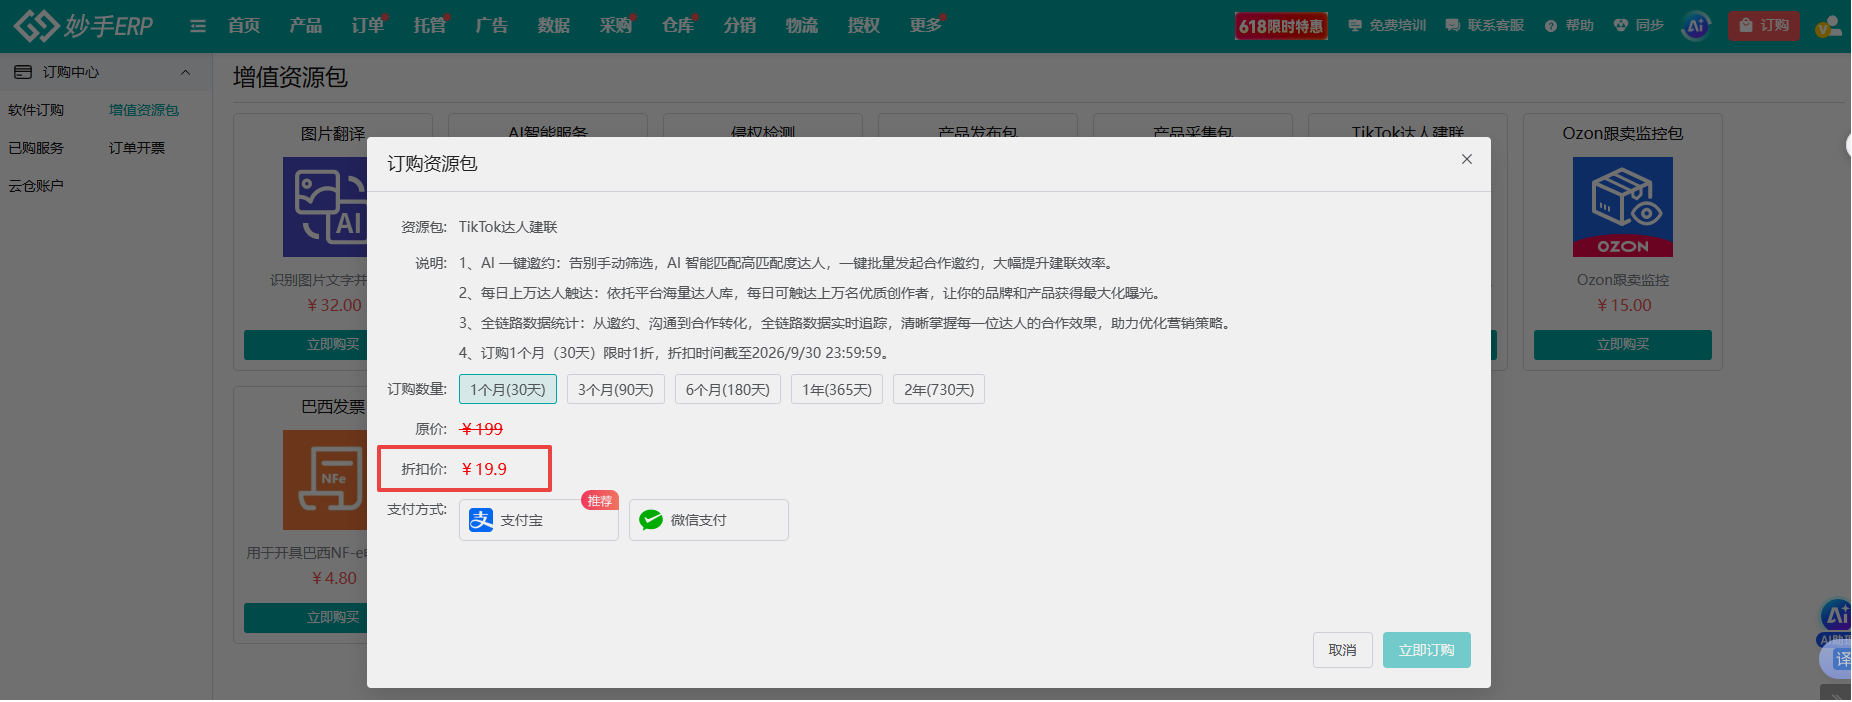Viewport: 1852px width, 702px height.
Task: Open the 采购 menu
Action: pyautogui.click(x=616, y=25)
